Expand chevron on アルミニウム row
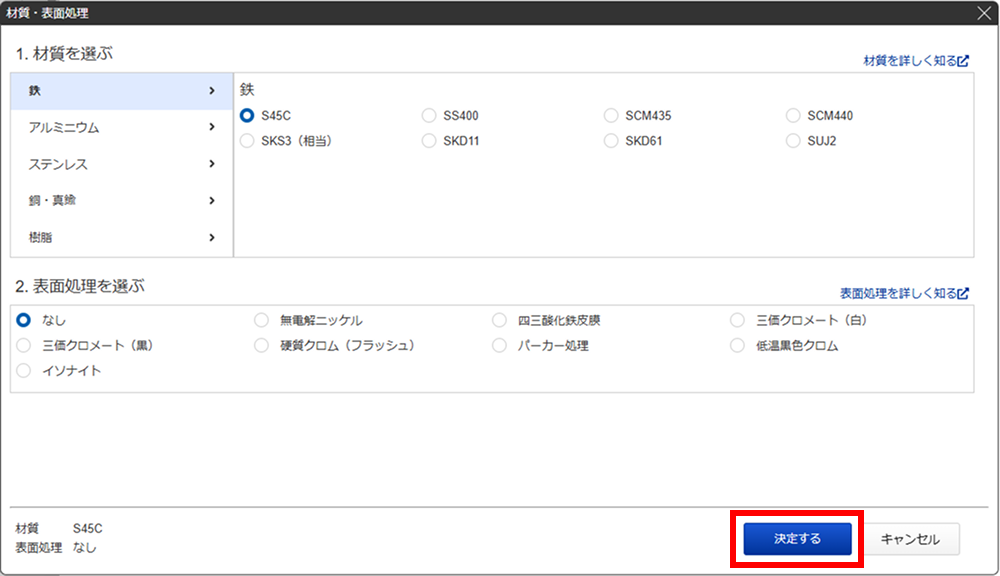The height and width of the screenshot is (576, 1000). (212, 128)
